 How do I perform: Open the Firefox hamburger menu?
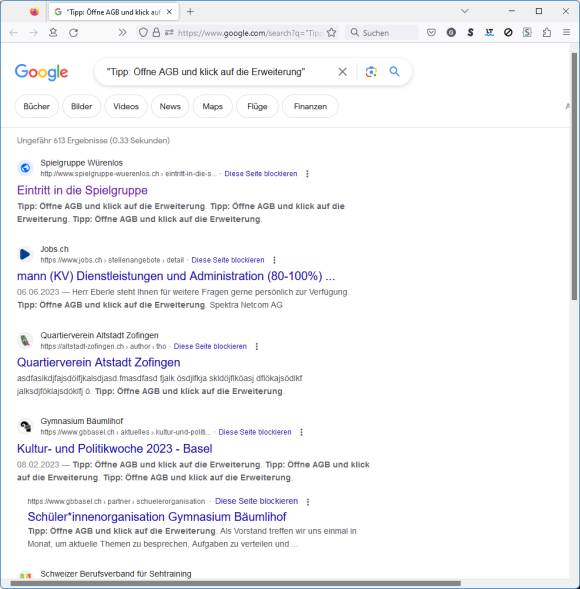click(566, 33)
